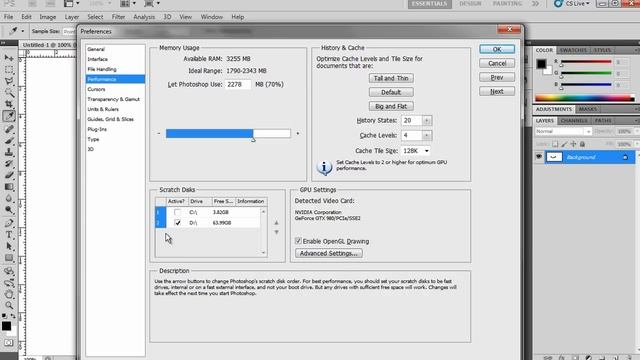Move scratch disk up with arrow button
The height and width of the screenshot is (360, 640).
(x=276, y=223)
